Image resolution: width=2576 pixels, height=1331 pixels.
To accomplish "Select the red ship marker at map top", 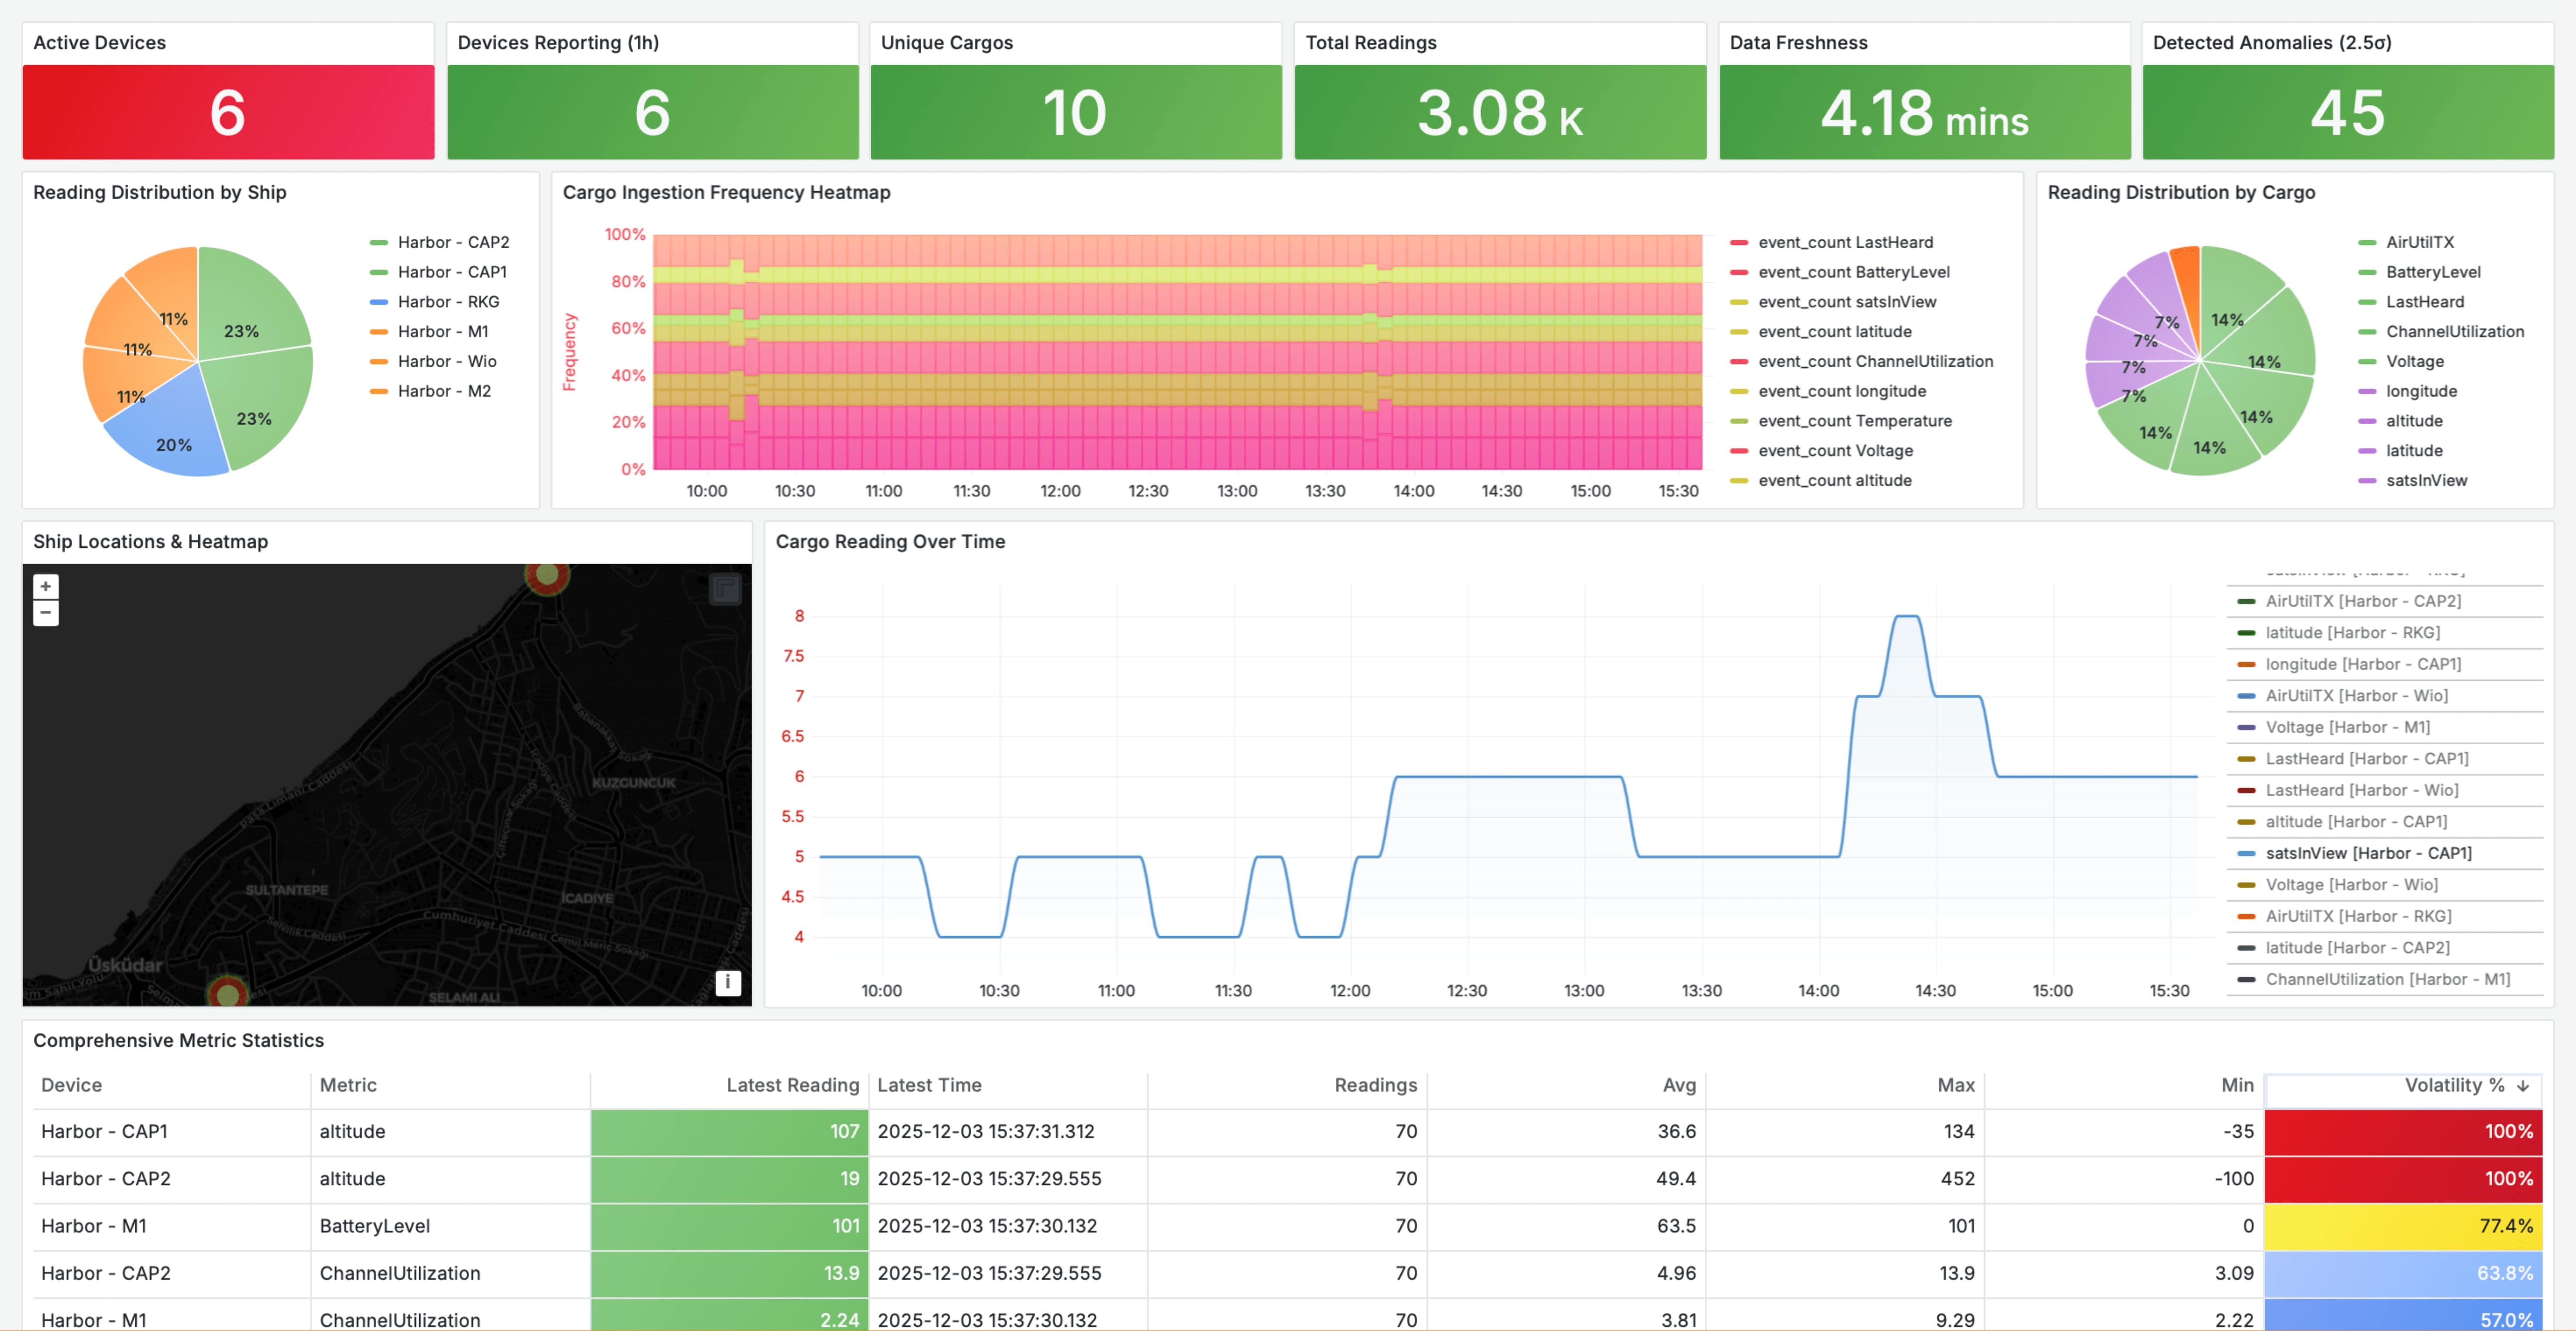I will 547,576.
